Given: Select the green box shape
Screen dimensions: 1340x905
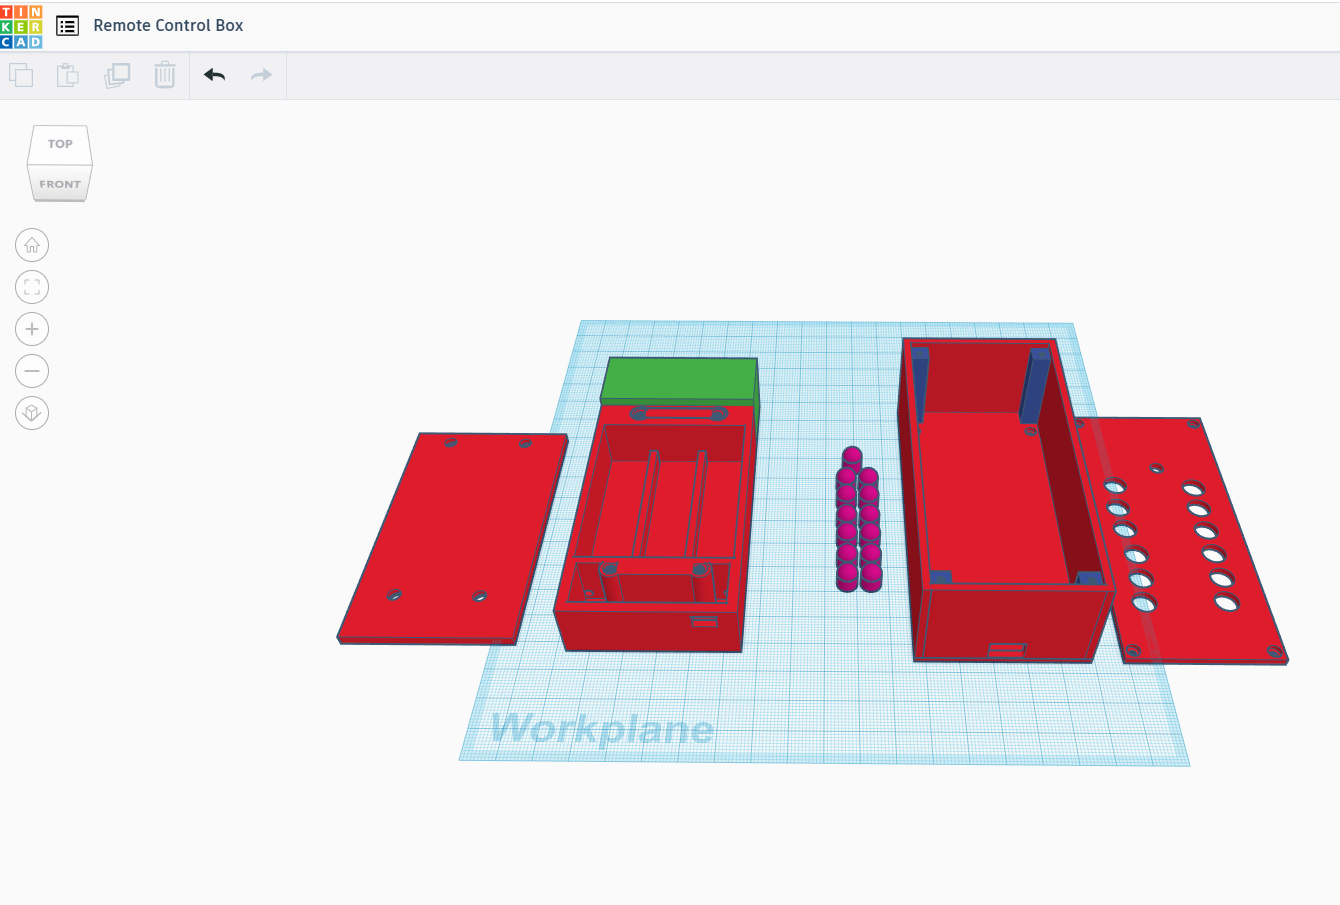Looking at the screenshot, I should coord(680,381).
